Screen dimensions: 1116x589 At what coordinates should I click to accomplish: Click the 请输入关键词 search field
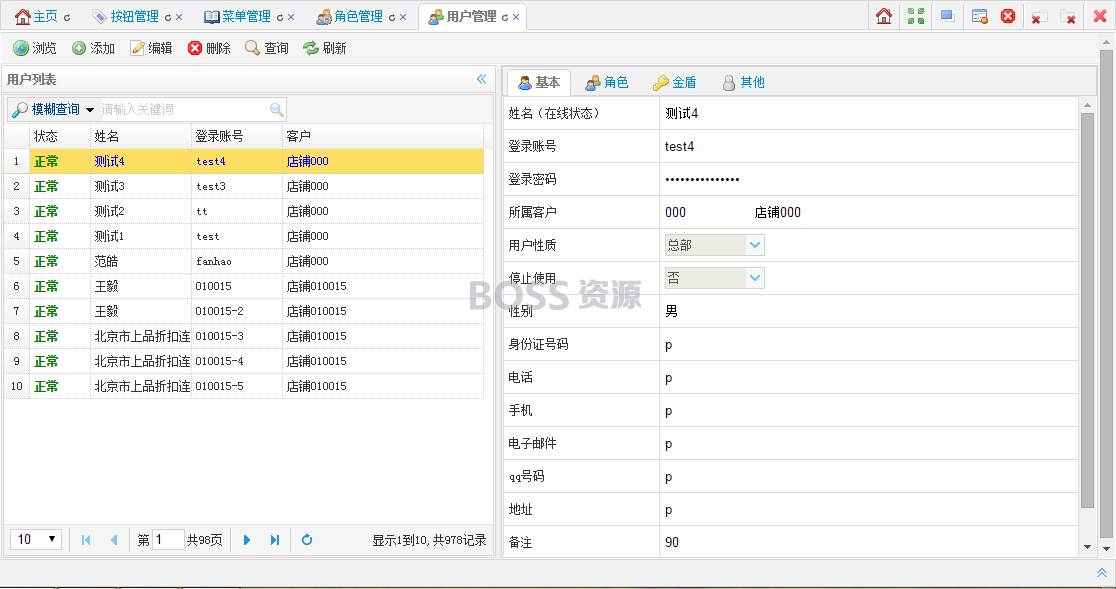coord(184,110)
